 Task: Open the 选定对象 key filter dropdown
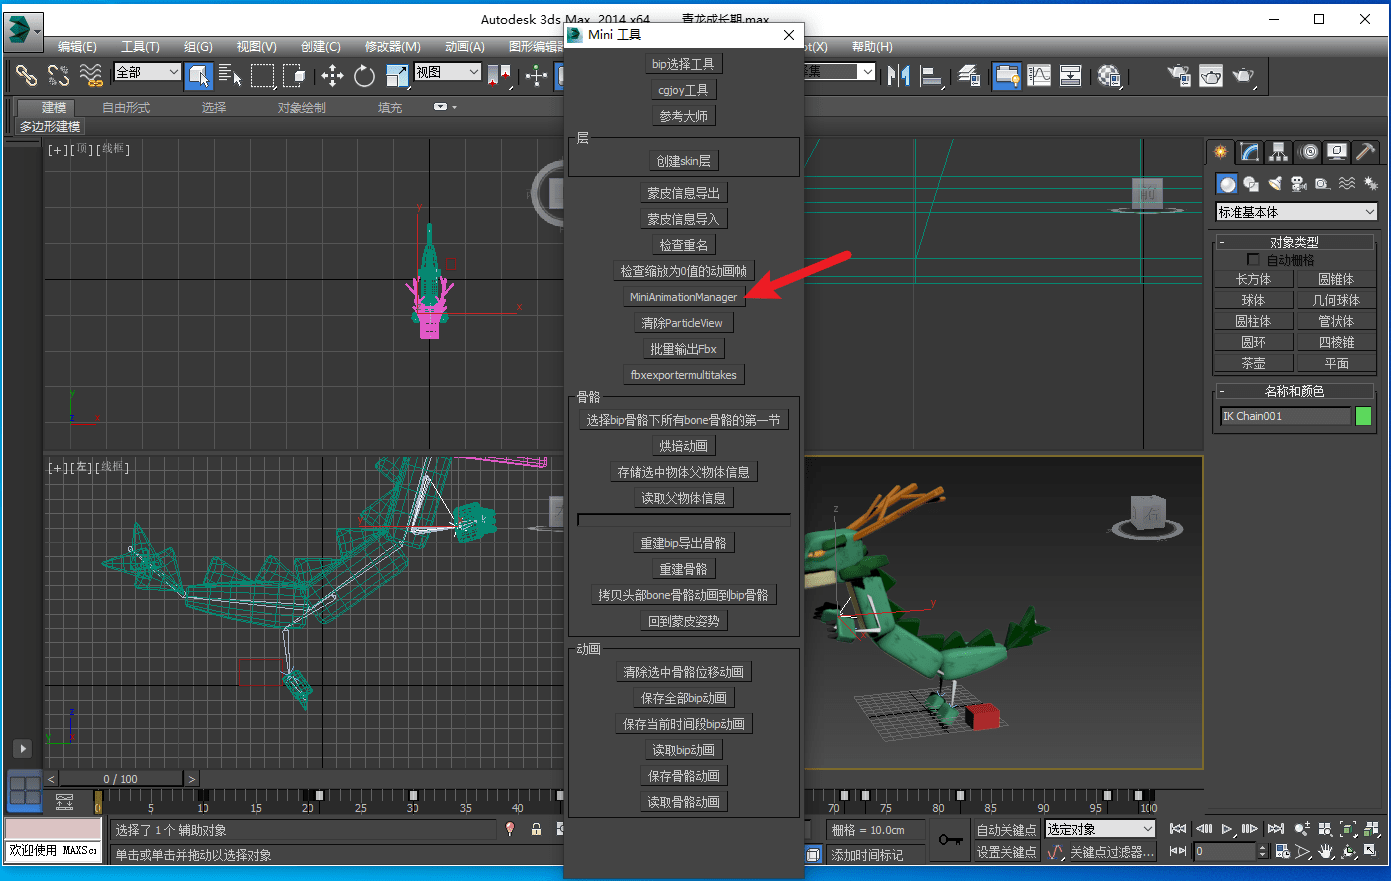1100,829
